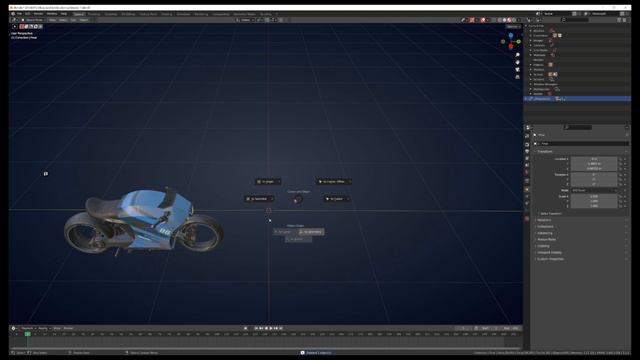Open the Scene properties tab icon

[x=527, y=165]
